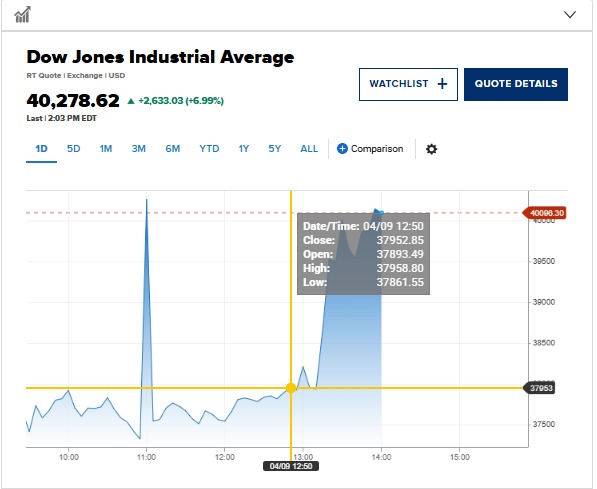This screenshot has height=489, width=597.
Task: Click the 40098.30 red price tag
Action: pyautogui.click(x=544, y=213)
